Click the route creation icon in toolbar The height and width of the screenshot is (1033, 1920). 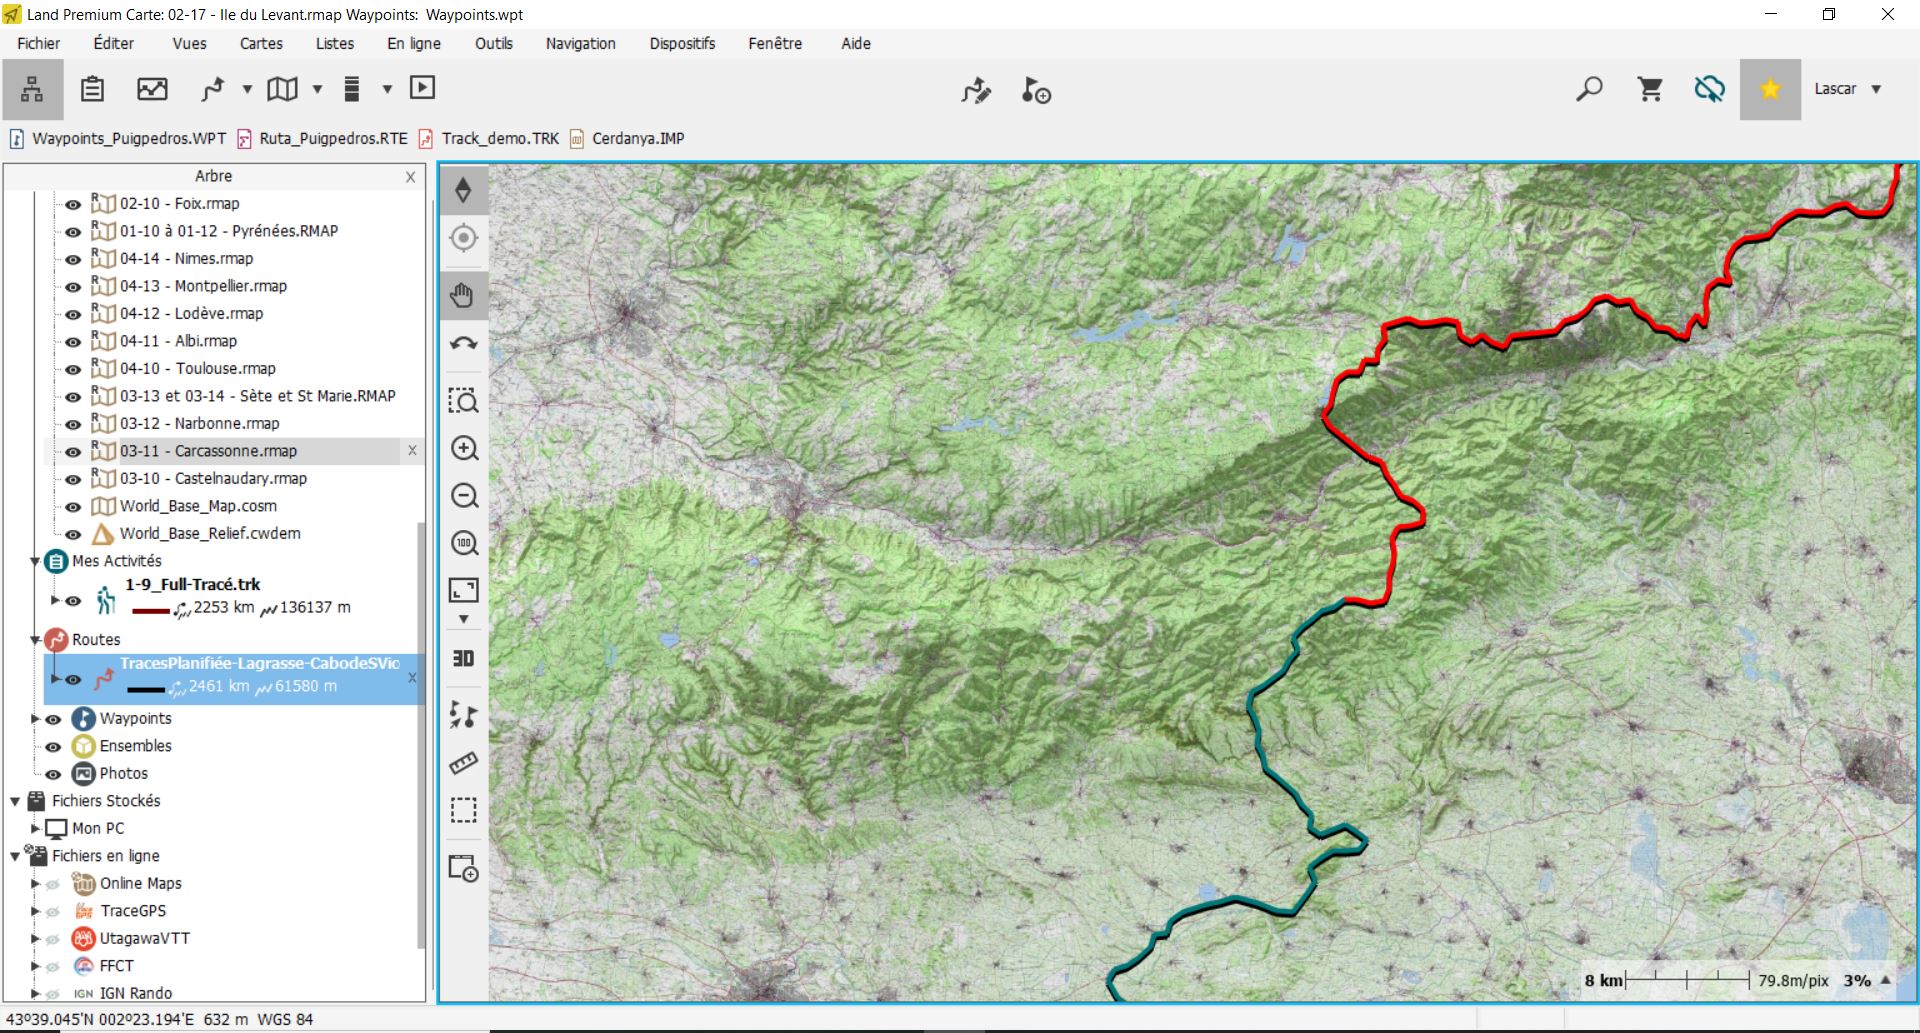pos(212,89)
